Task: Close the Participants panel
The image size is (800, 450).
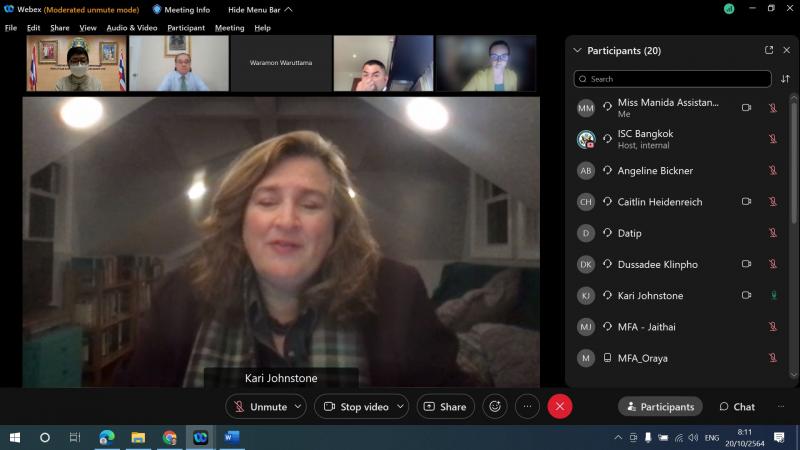Action: [786, 50]
